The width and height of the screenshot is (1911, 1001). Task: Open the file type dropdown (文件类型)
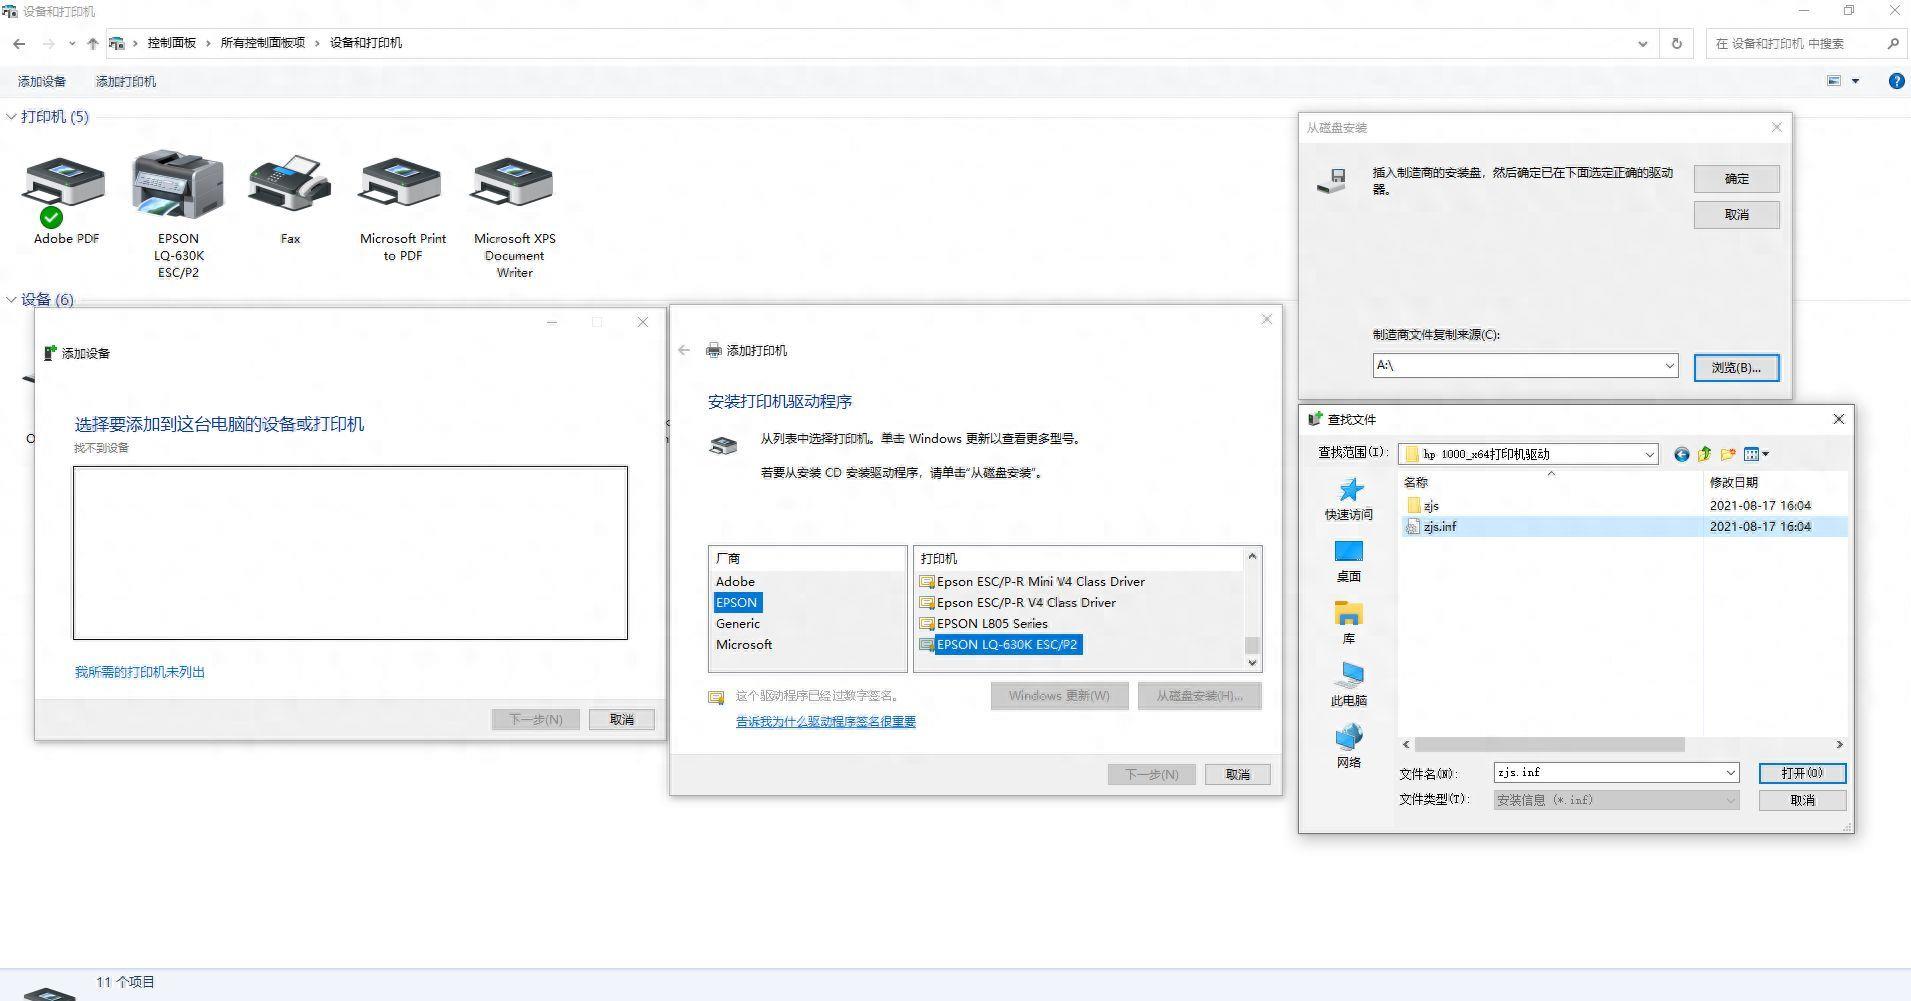(1730, 800)
